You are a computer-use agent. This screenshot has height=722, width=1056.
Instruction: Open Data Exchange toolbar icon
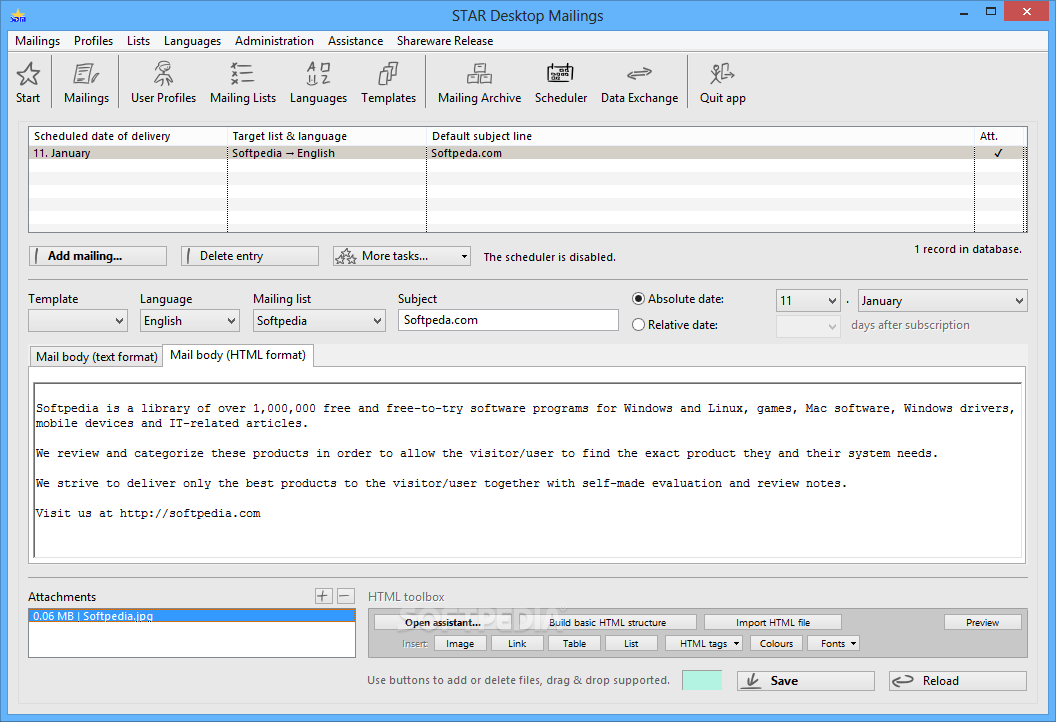coord(639,74)
